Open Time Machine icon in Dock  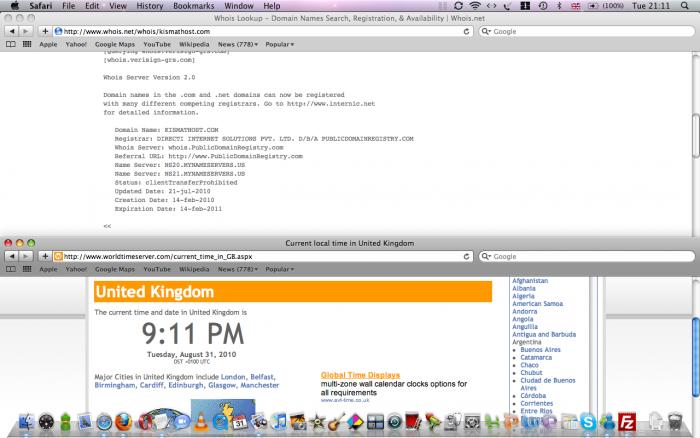[x=394, y=421]
